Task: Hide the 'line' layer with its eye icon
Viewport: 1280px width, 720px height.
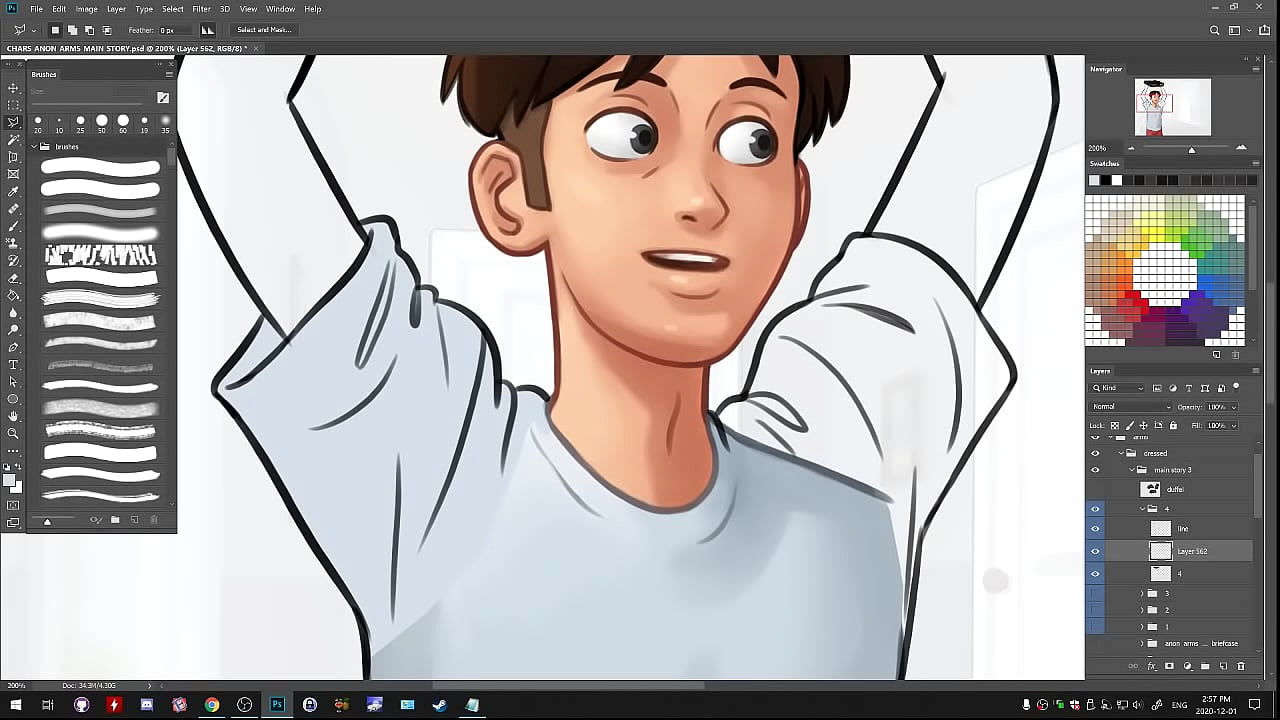Action: click(1095, 529)
